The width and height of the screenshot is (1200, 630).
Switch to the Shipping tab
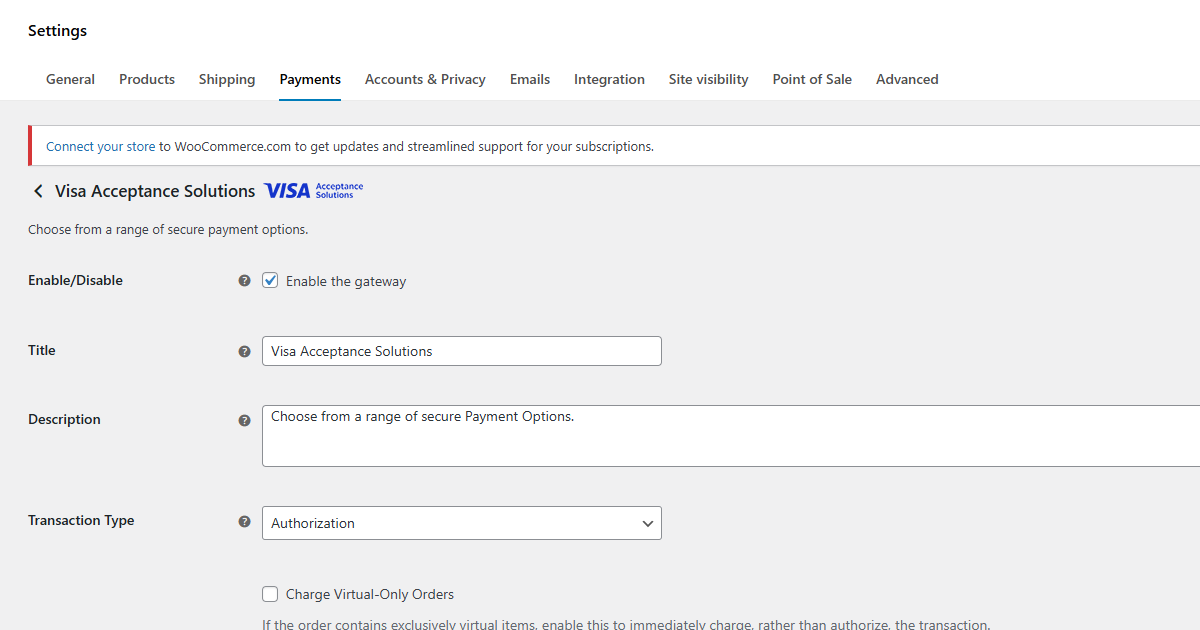point(226,79)
